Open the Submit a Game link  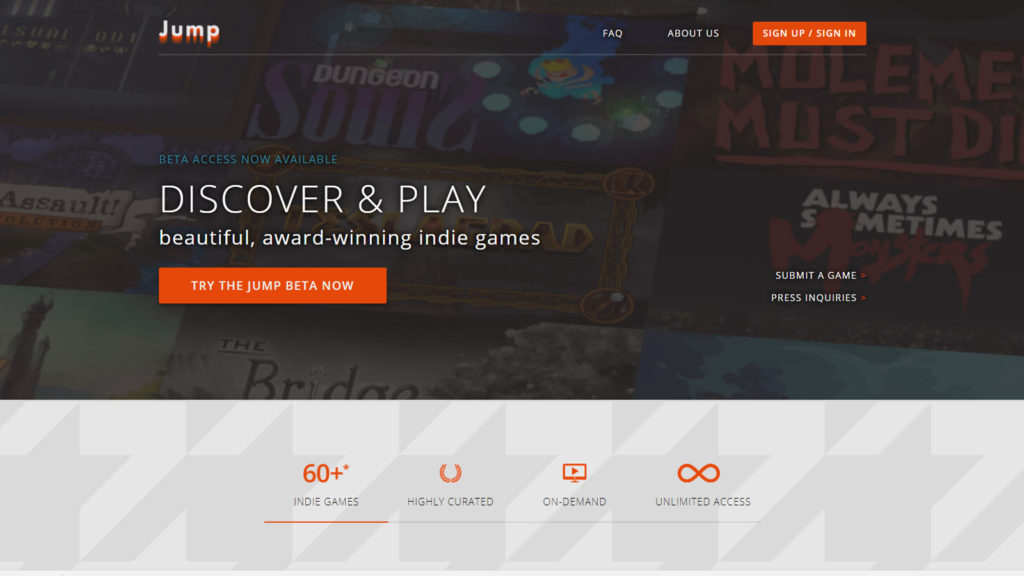820,276
